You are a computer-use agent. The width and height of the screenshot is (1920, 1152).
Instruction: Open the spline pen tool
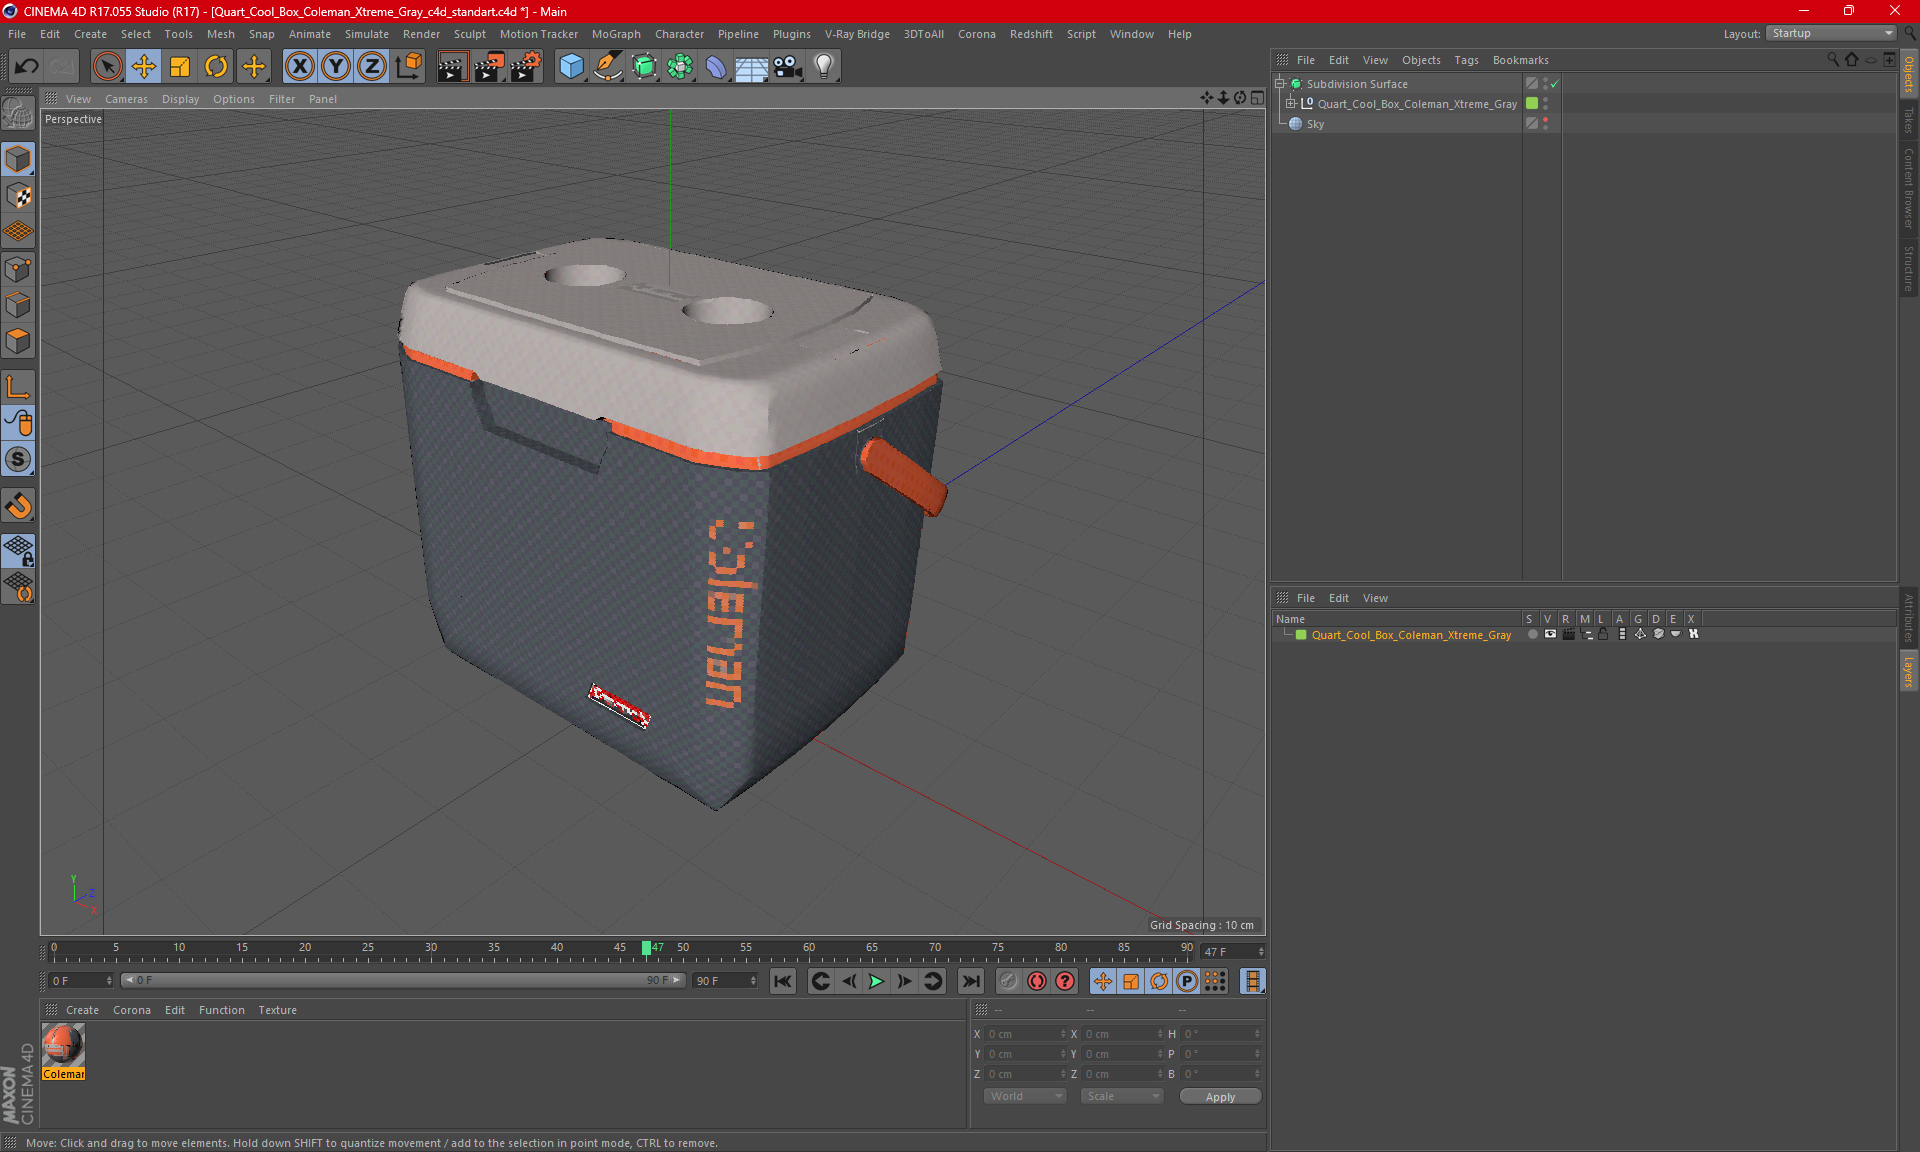(x=607, y=67)
